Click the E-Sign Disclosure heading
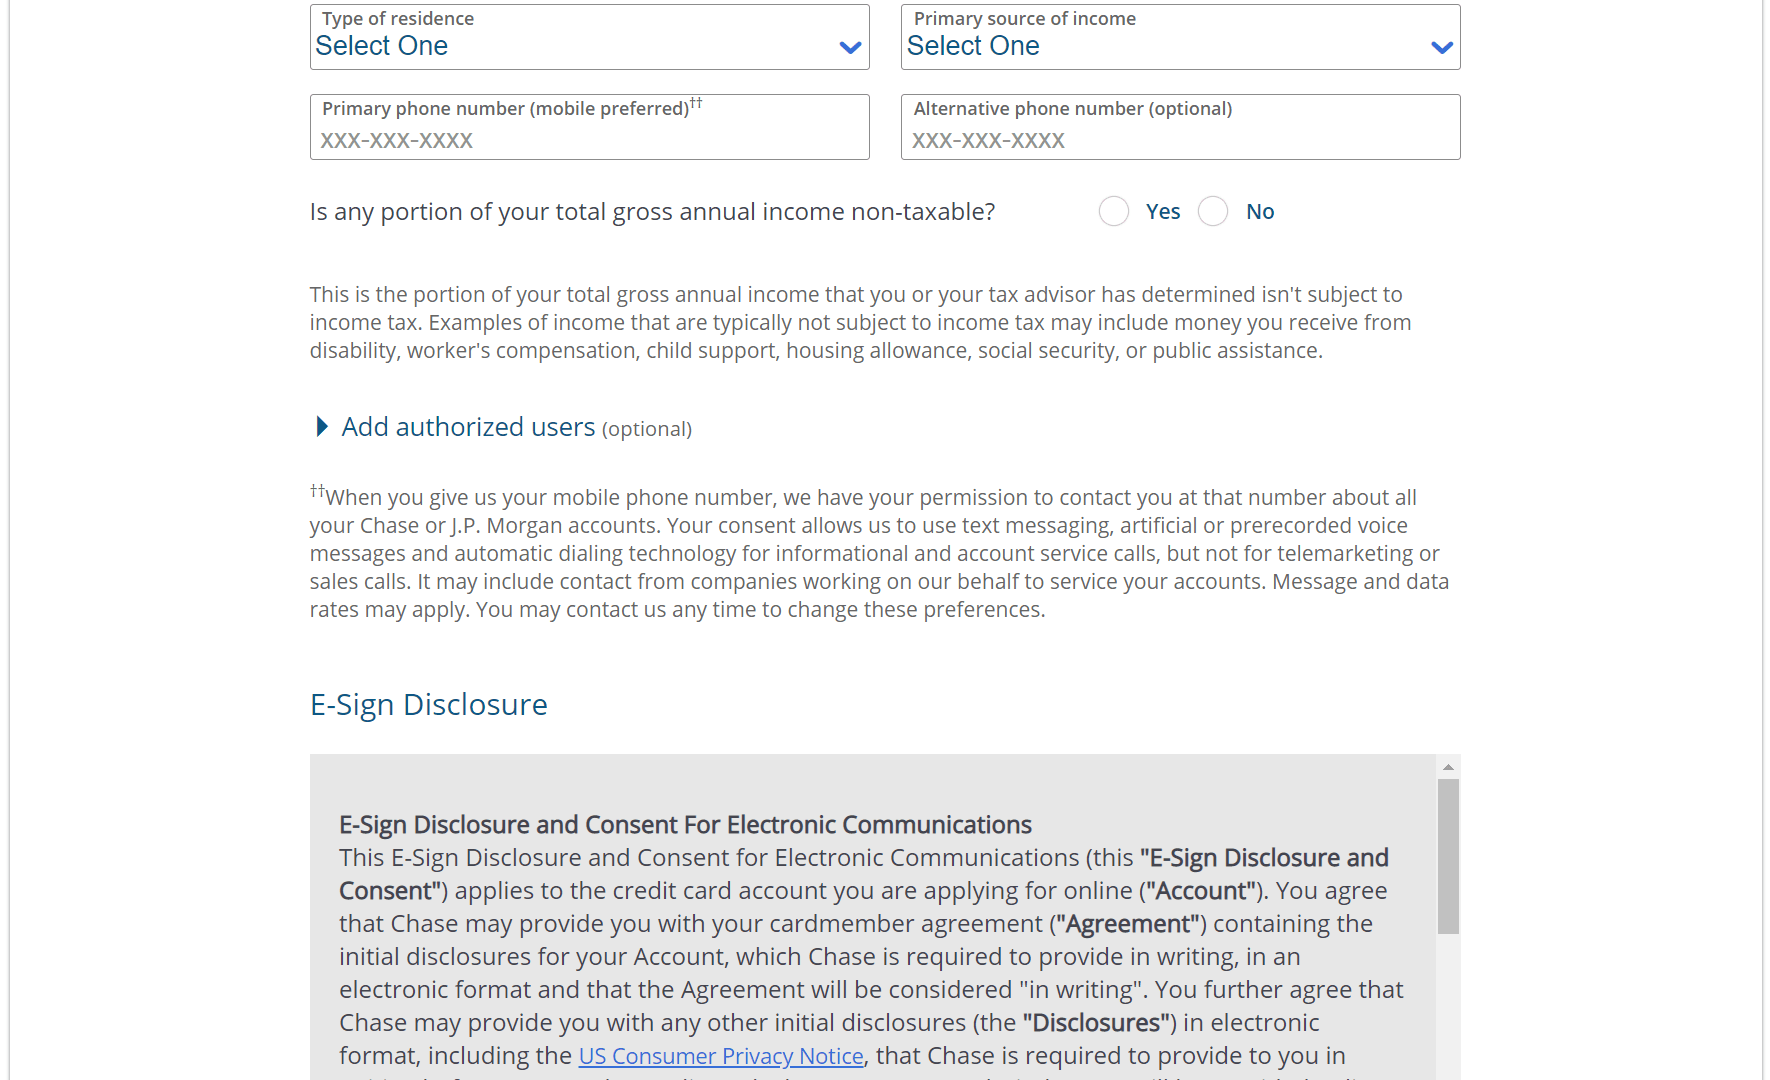This screenshot has width=1770, height=1080. pyautogui.click(x=428, y=705)
